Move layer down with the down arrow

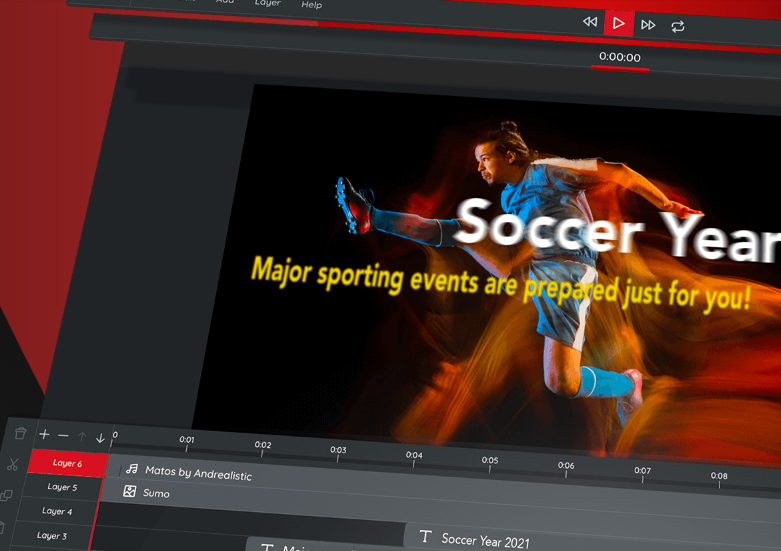coord(100,438)
